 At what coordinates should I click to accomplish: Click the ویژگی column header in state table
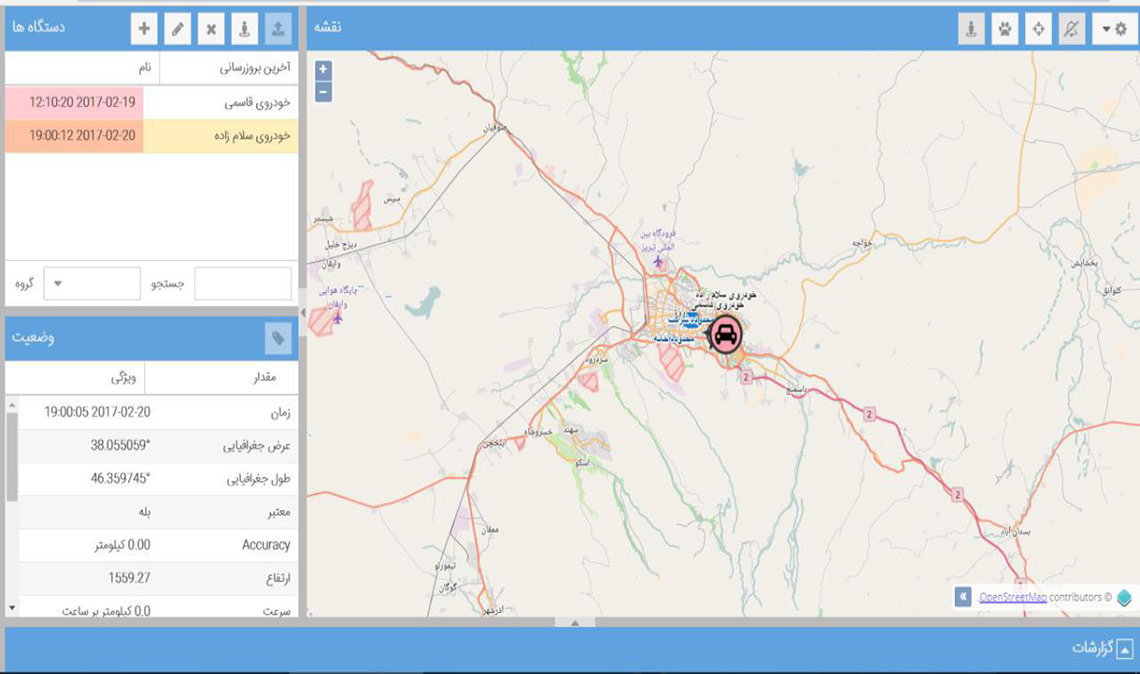[76, 378]
